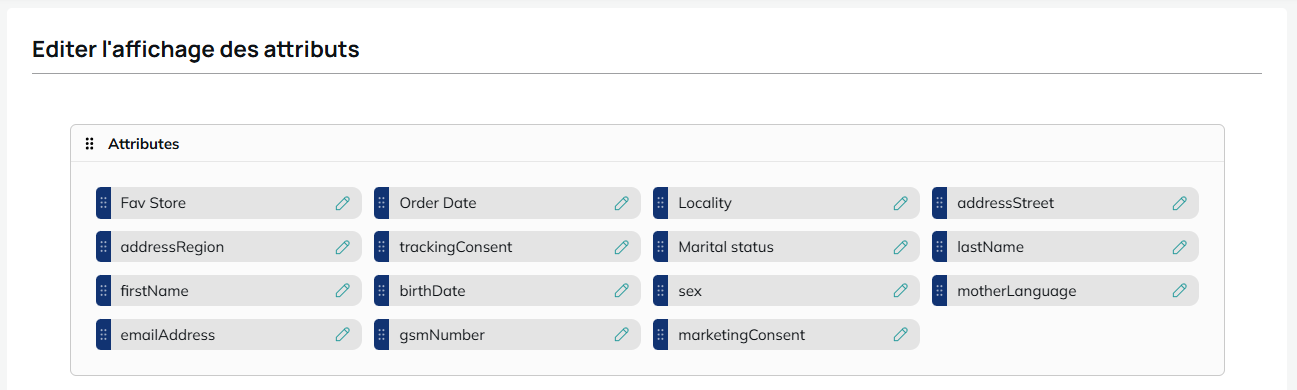
Task: Click the Attributes section title
Action: [x=144, y=144]
